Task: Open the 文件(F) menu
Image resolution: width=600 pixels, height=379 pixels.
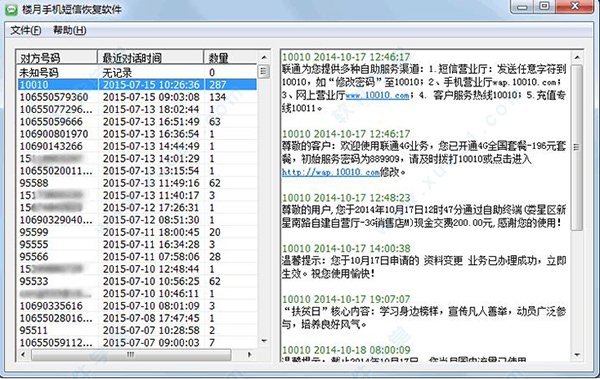Action: 26,30
